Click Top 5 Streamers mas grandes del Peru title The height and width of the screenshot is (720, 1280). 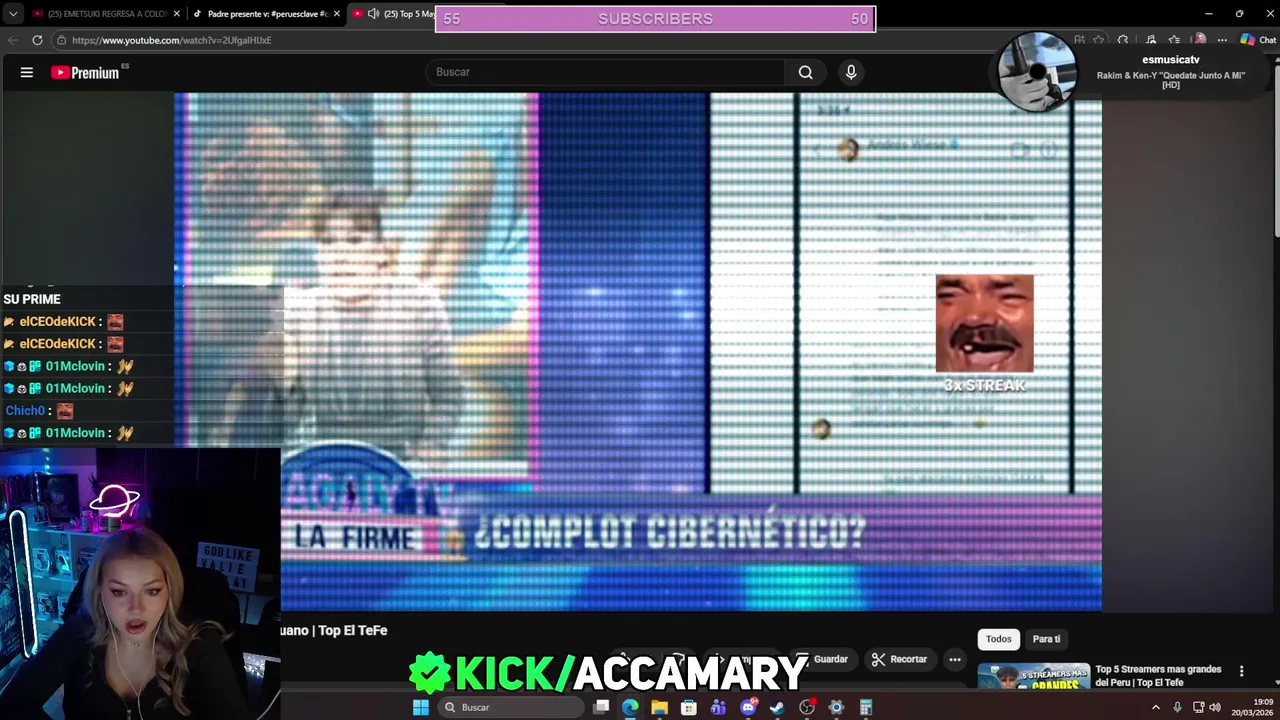tap(1158, 676)
